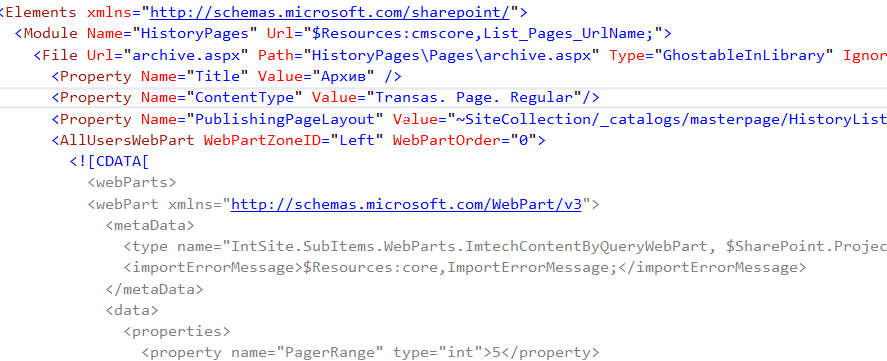
Task: Click the "PagerRange" property name
Action: [x=330, y=353]
